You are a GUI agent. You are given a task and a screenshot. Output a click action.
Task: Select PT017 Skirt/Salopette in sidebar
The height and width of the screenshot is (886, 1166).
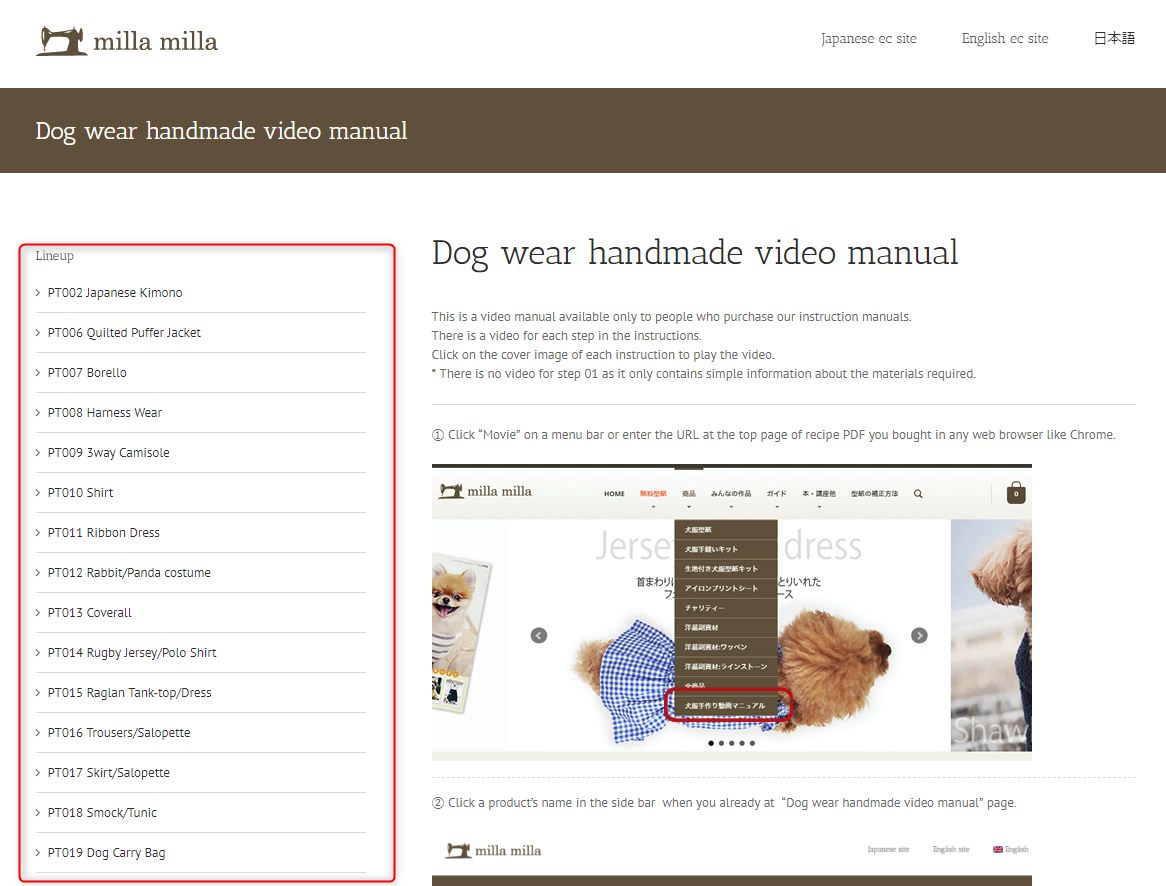(109, 773)
